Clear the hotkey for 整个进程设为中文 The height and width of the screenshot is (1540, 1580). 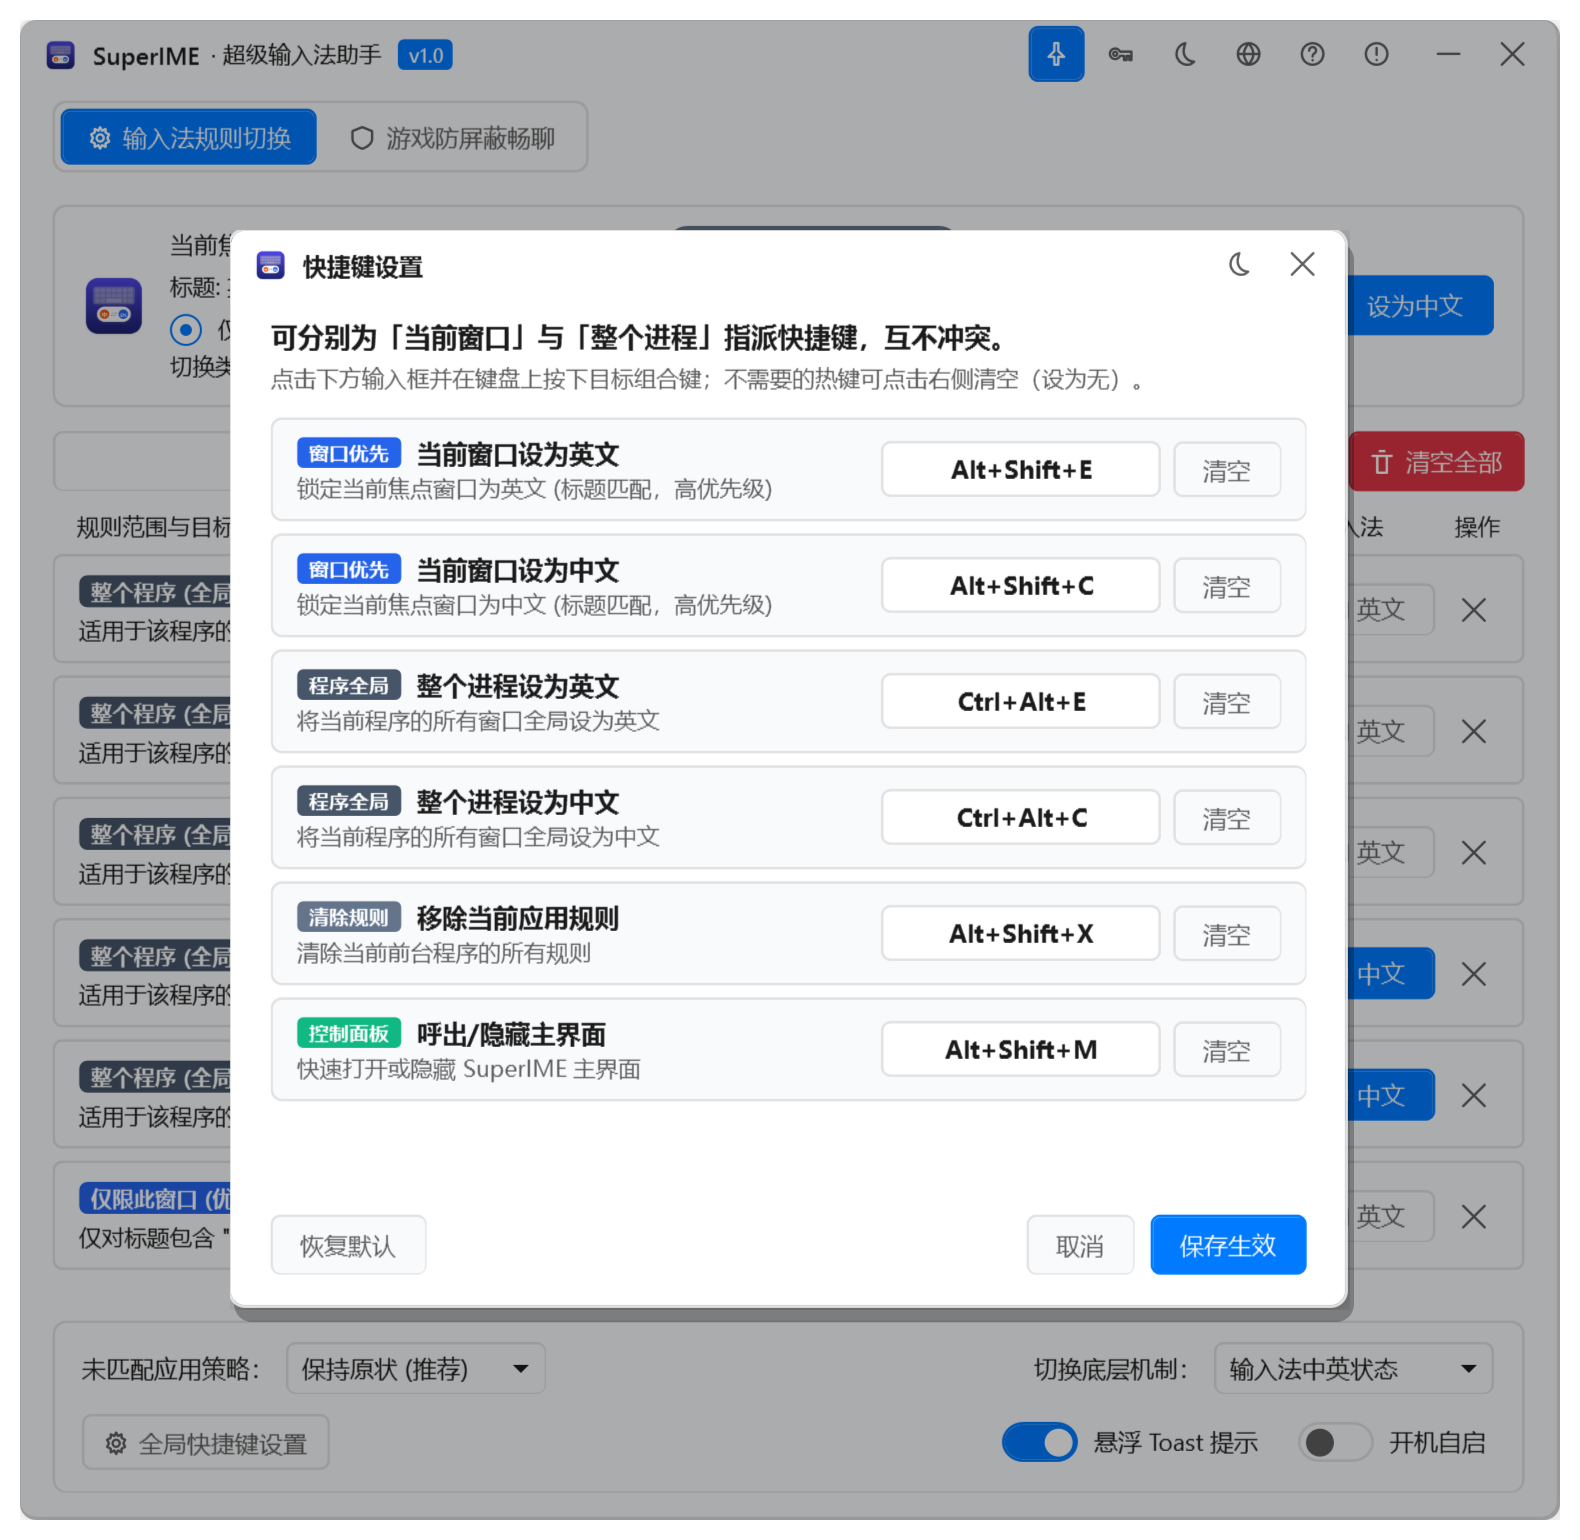click(x=1227, y=817)
